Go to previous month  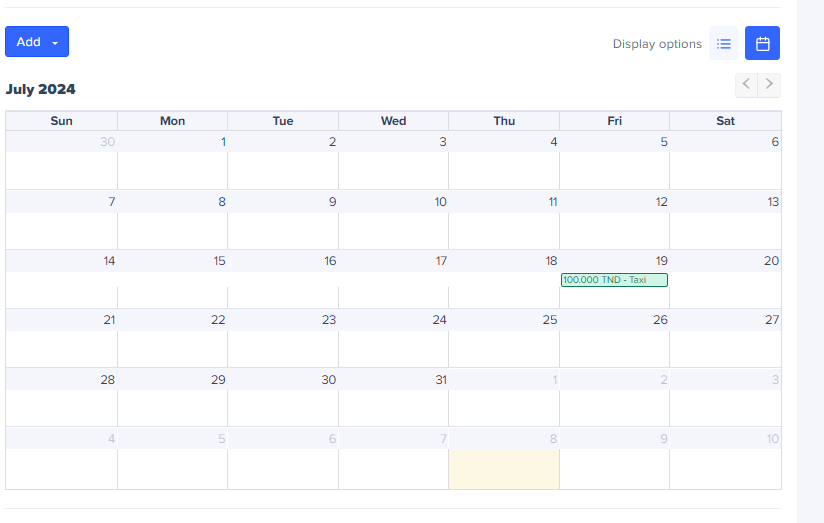click(x=746, y=85)
